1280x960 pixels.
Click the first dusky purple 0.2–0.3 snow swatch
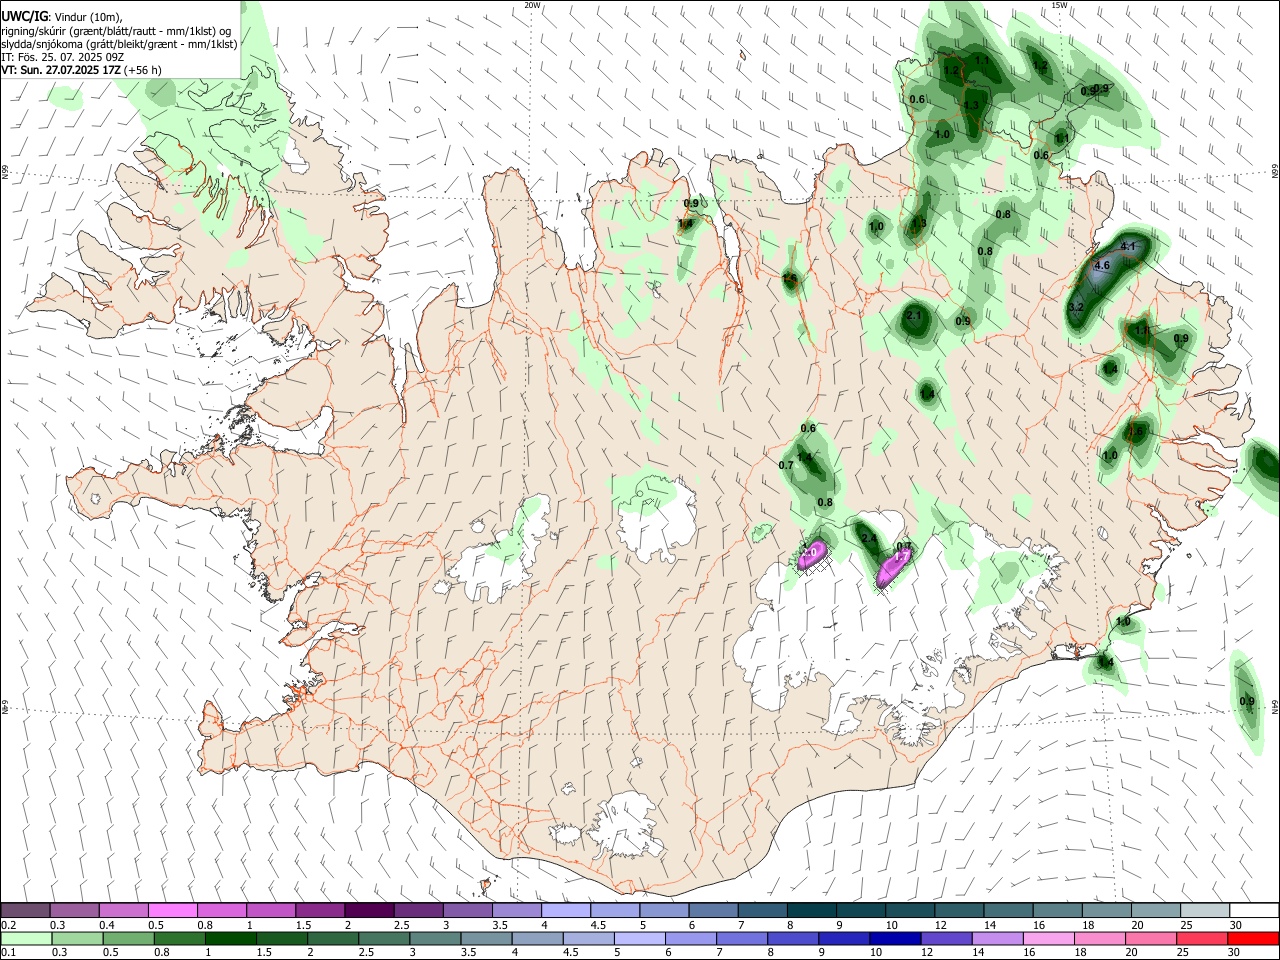click(25, 911)
